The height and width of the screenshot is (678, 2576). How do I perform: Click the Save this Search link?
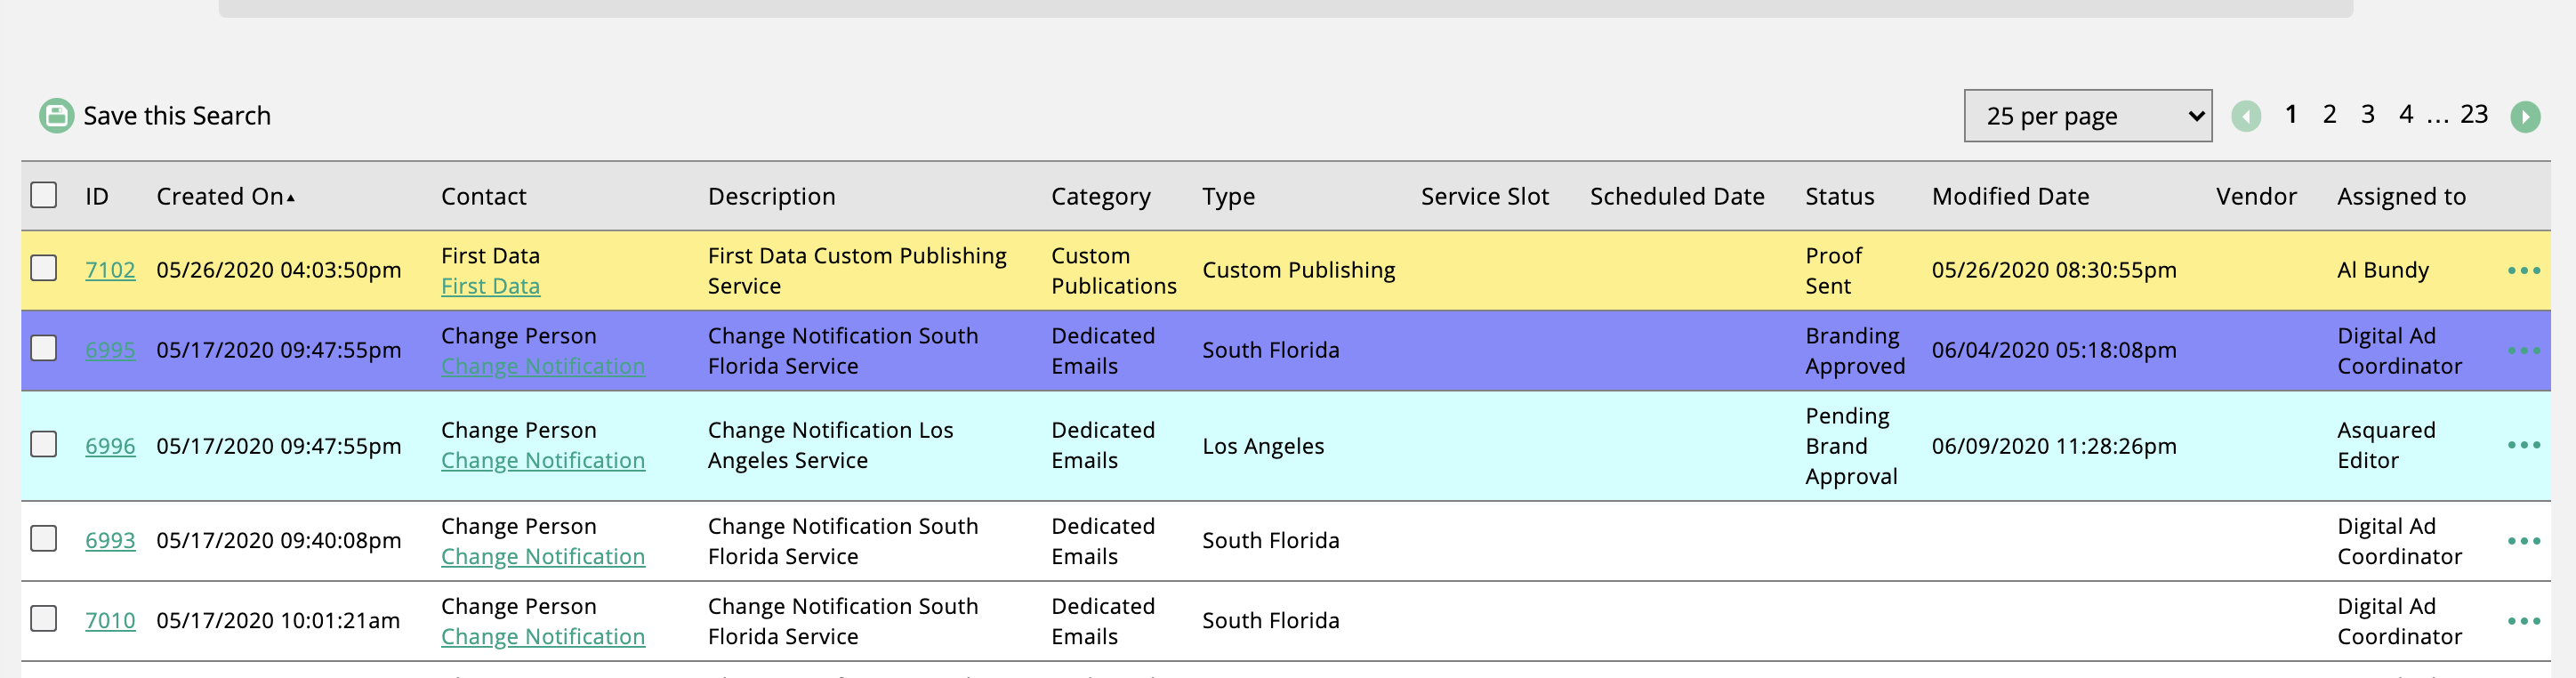click(176, 116)
